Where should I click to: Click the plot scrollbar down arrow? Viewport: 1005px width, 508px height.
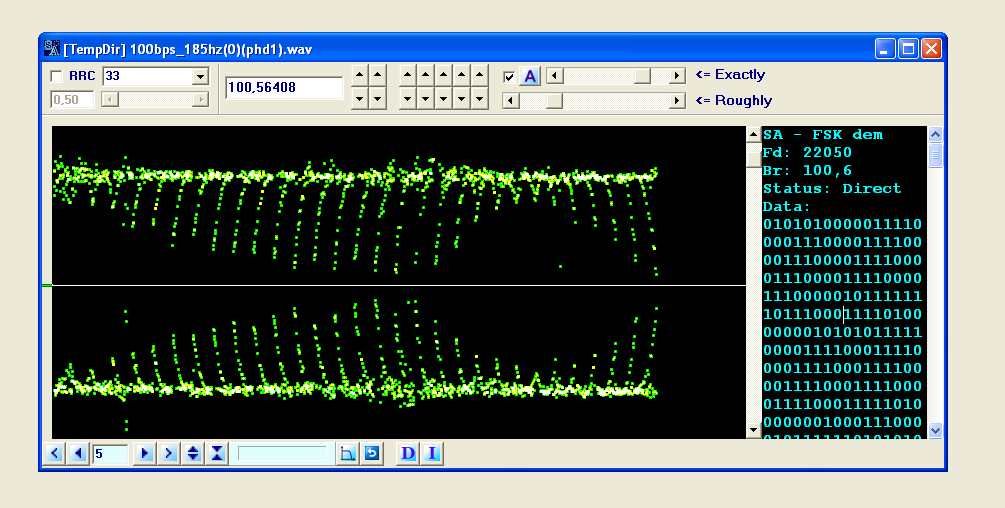[x=754, y=430]
